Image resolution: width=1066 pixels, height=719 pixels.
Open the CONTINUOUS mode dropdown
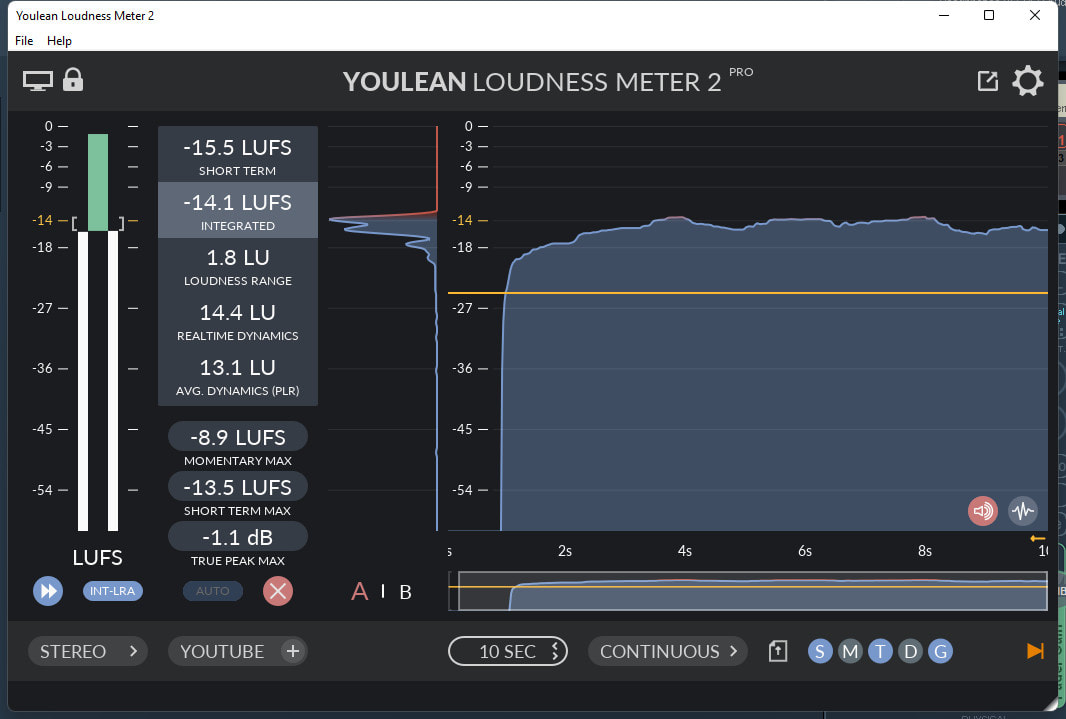tap(668, 651)
